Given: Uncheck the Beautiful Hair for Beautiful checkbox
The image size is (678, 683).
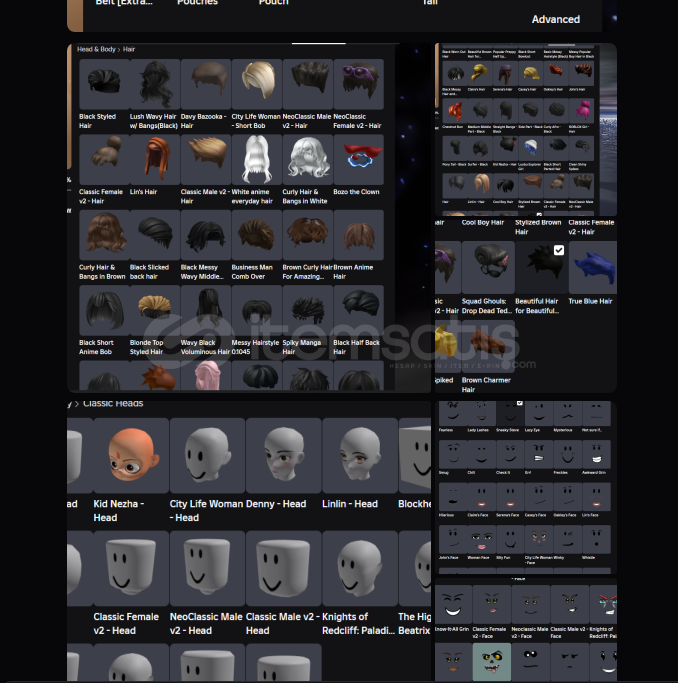Looking at the screenshot, I should tap(559, 250).
